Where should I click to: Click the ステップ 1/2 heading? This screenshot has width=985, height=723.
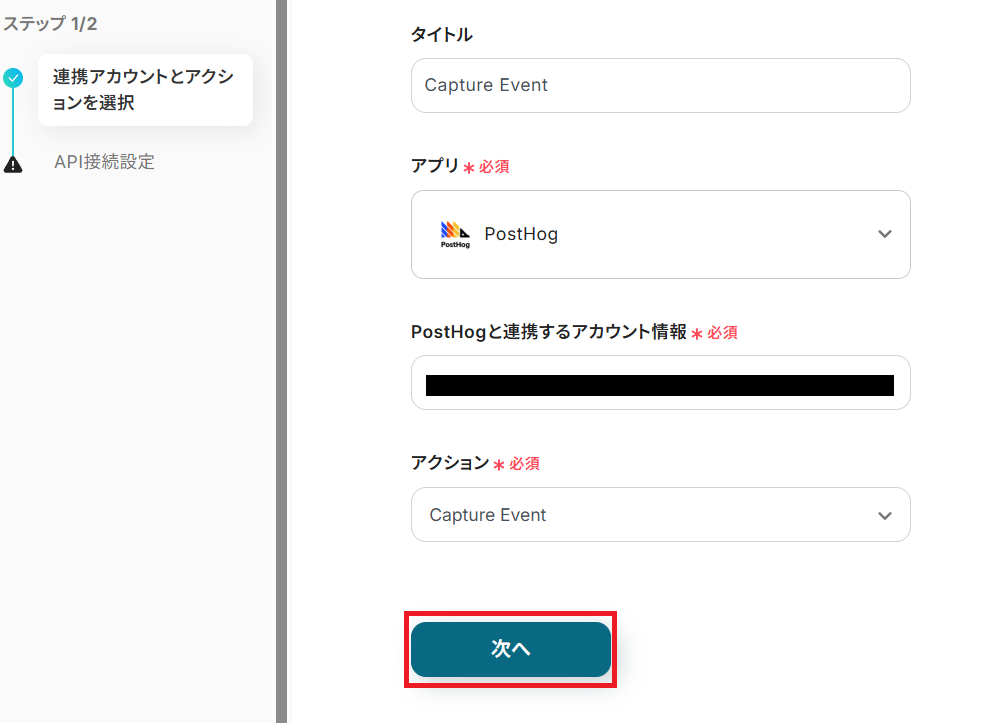click(x=48, y=23)
